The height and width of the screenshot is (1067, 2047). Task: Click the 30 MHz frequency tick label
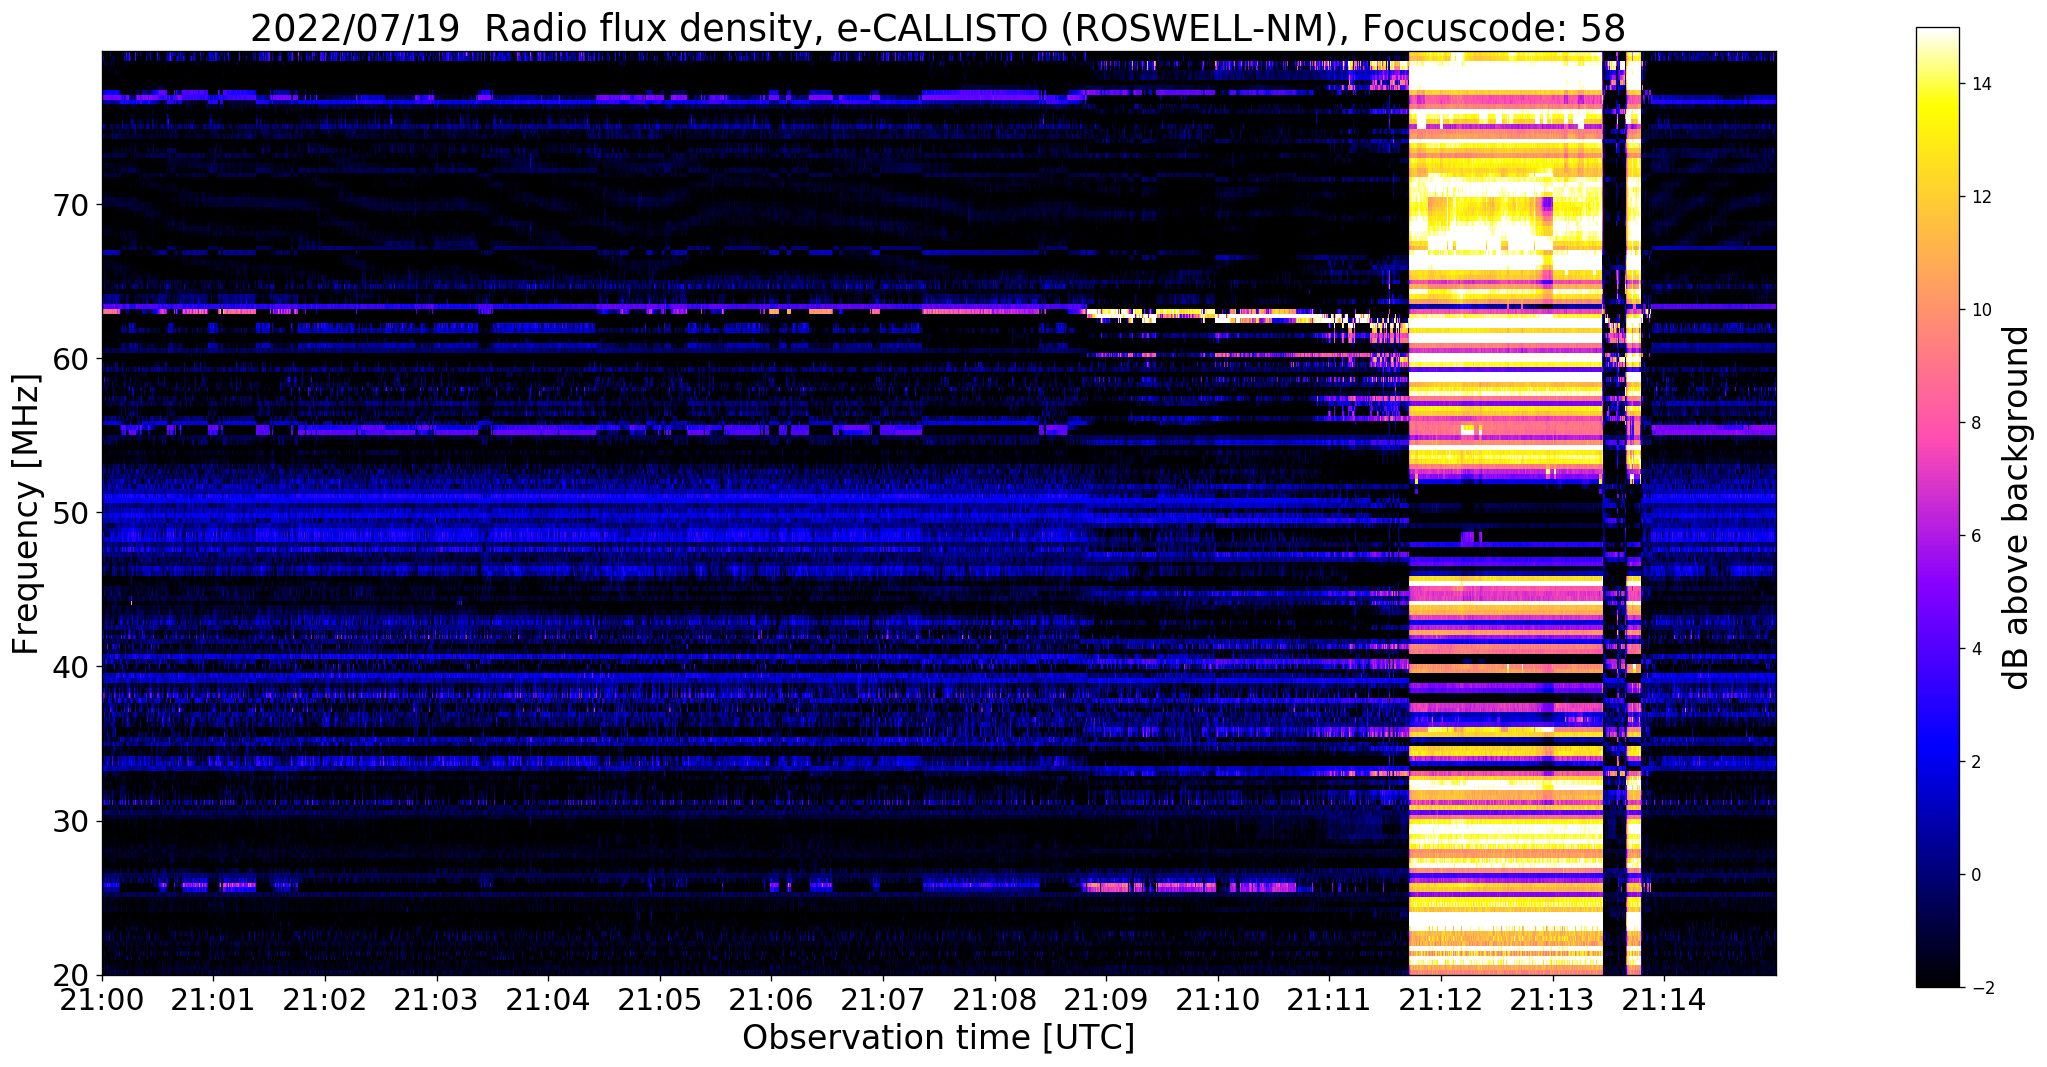click(70, 821)
